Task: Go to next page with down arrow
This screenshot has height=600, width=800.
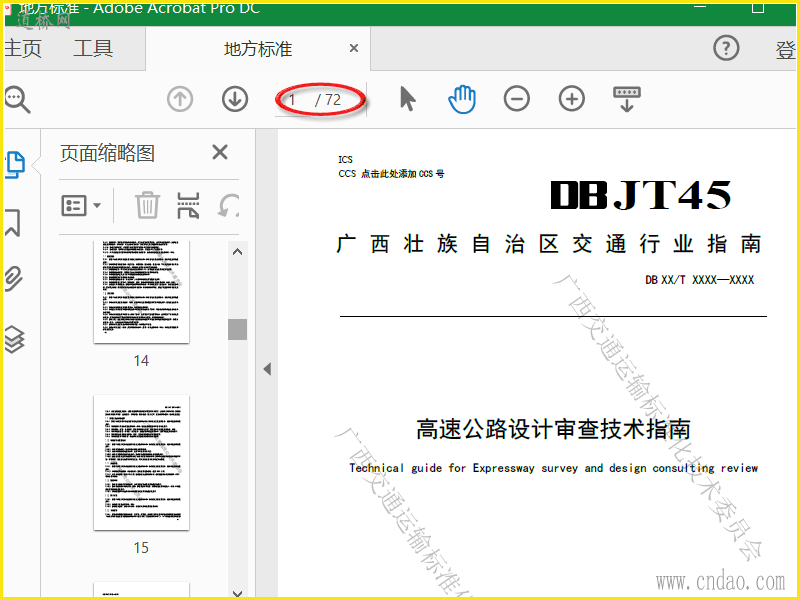Action: [x=235, y=99]
